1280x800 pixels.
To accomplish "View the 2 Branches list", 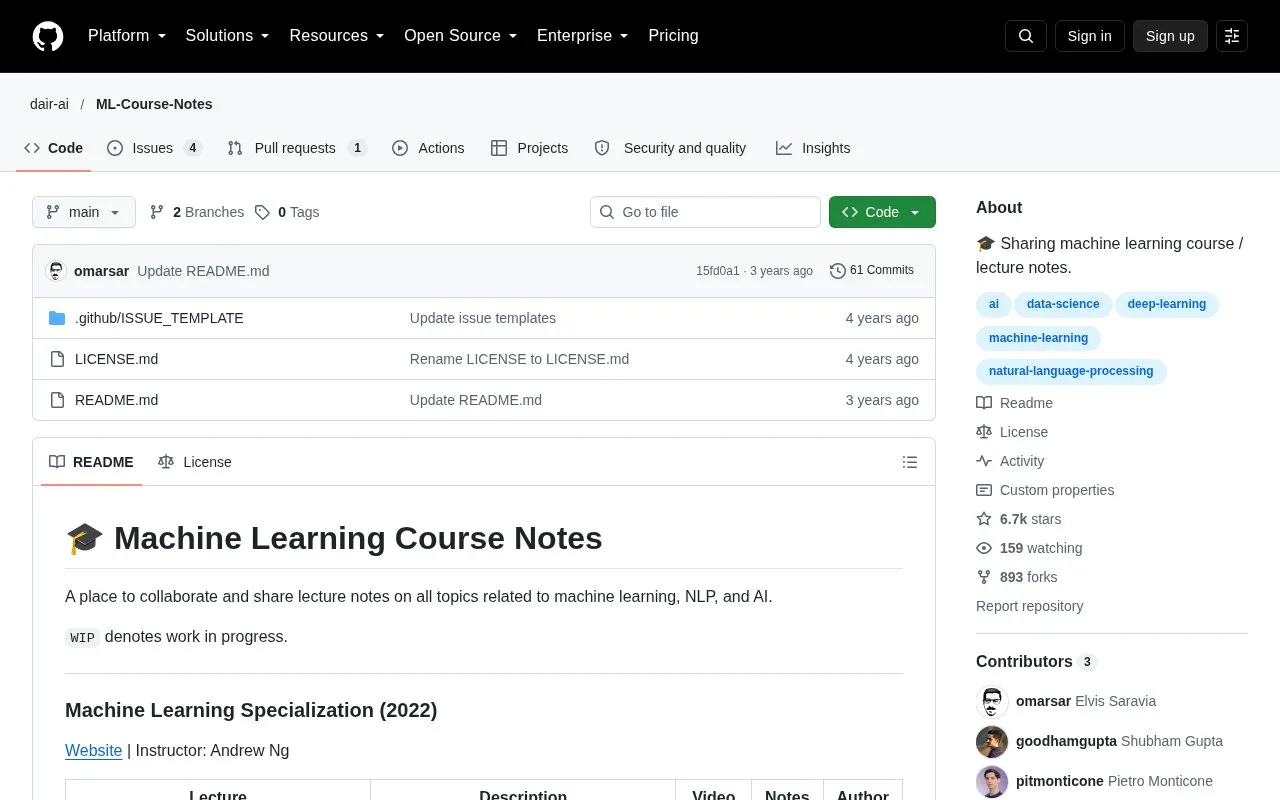I will (x=197, y=212).
